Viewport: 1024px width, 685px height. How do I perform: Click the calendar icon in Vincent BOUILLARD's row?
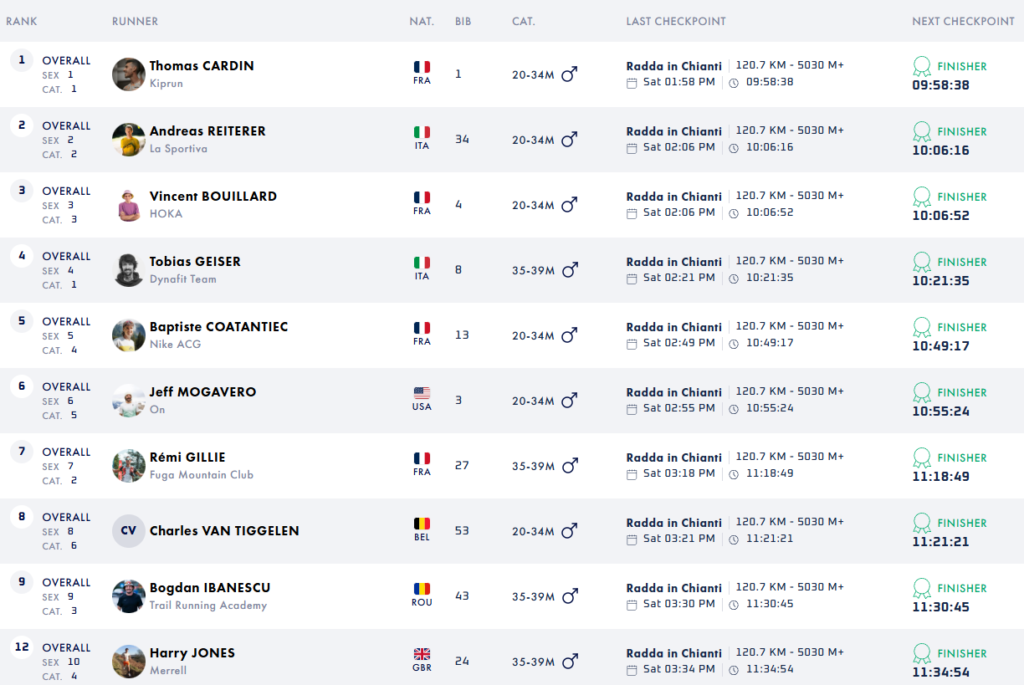click(631, 213)
